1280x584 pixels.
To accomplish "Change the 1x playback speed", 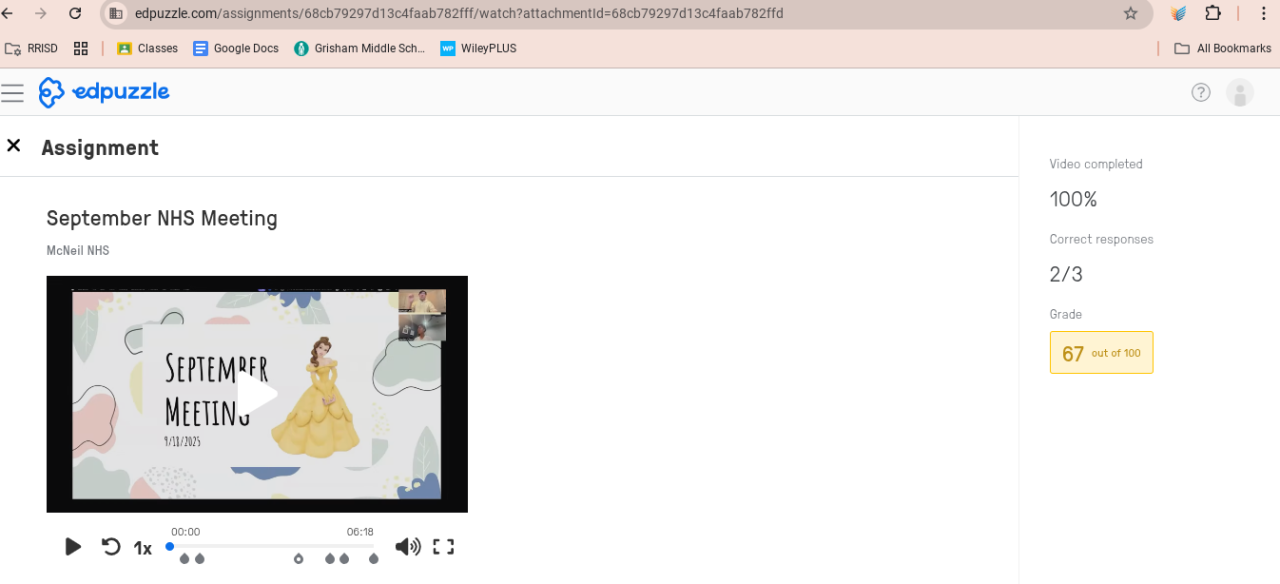I will pos(143,548).
